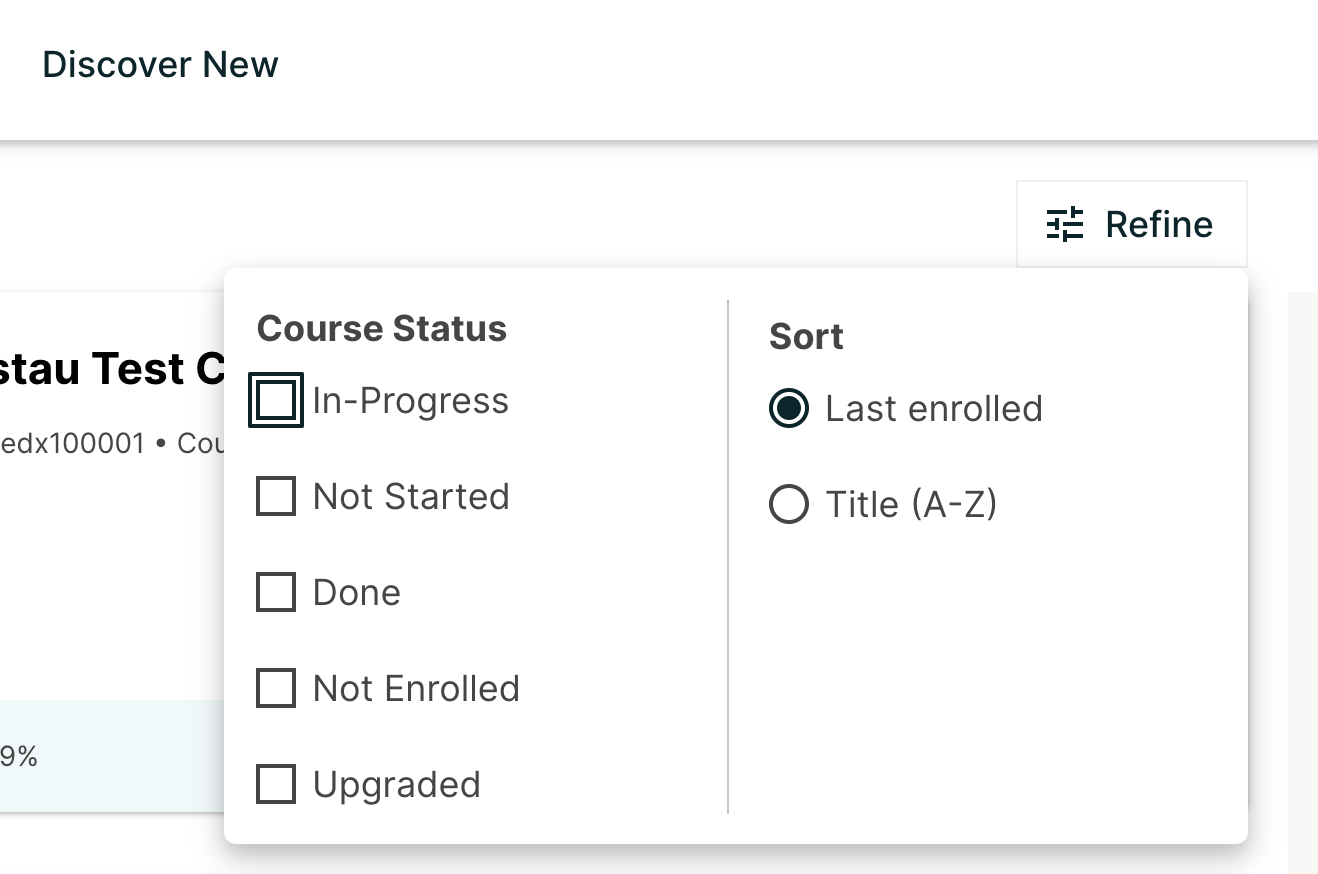Click the Refine button label
Viewport: 1318px width, 874px height.
1159,224
